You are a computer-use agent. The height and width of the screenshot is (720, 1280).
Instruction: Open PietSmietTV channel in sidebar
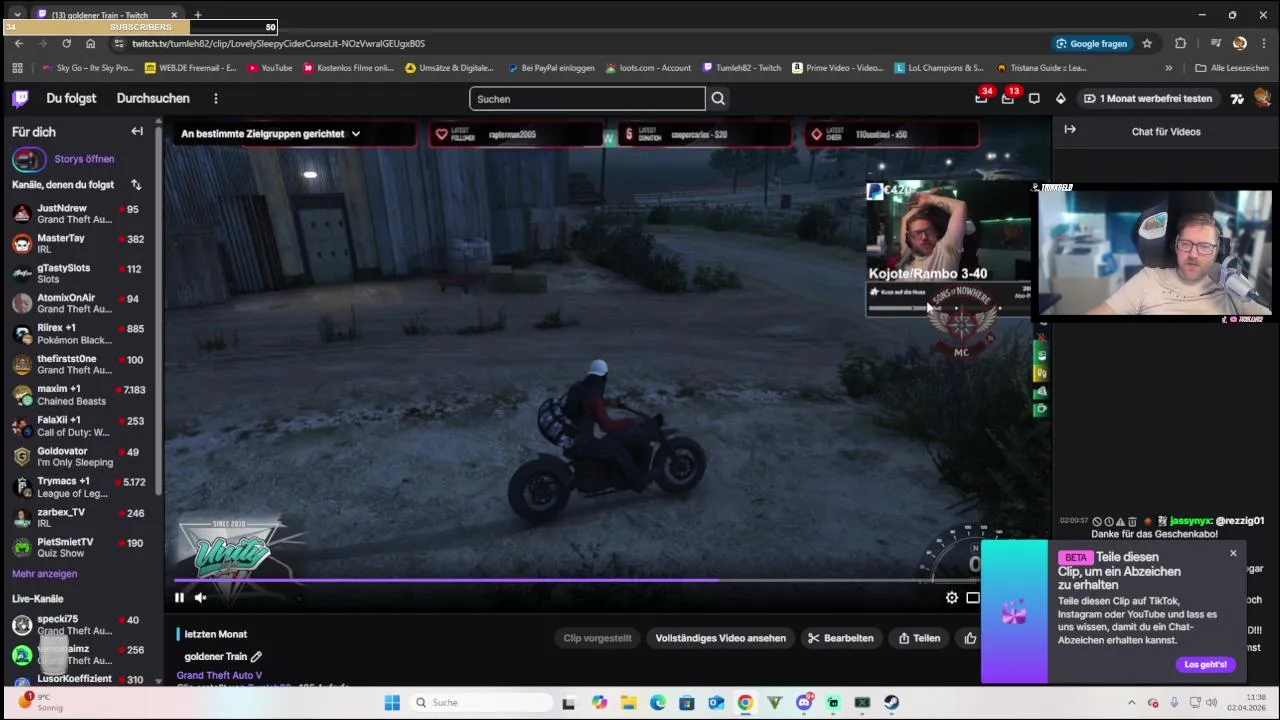point(78,548)
